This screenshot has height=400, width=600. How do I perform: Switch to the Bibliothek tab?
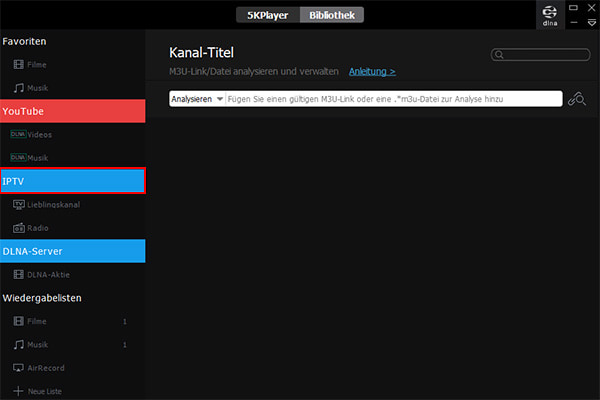click(x=332, y=15)
